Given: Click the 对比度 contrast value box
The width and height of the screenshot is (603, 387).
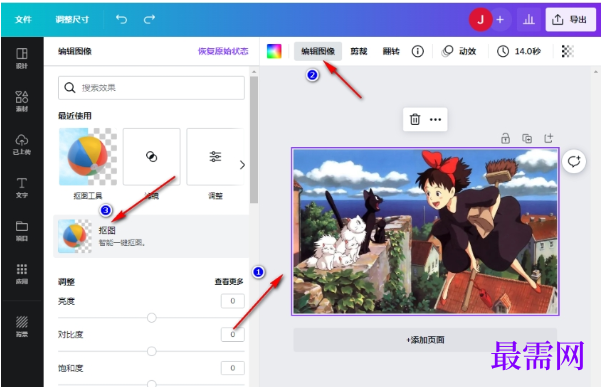Looking at the screenshot, I should (x=233, y=334).
